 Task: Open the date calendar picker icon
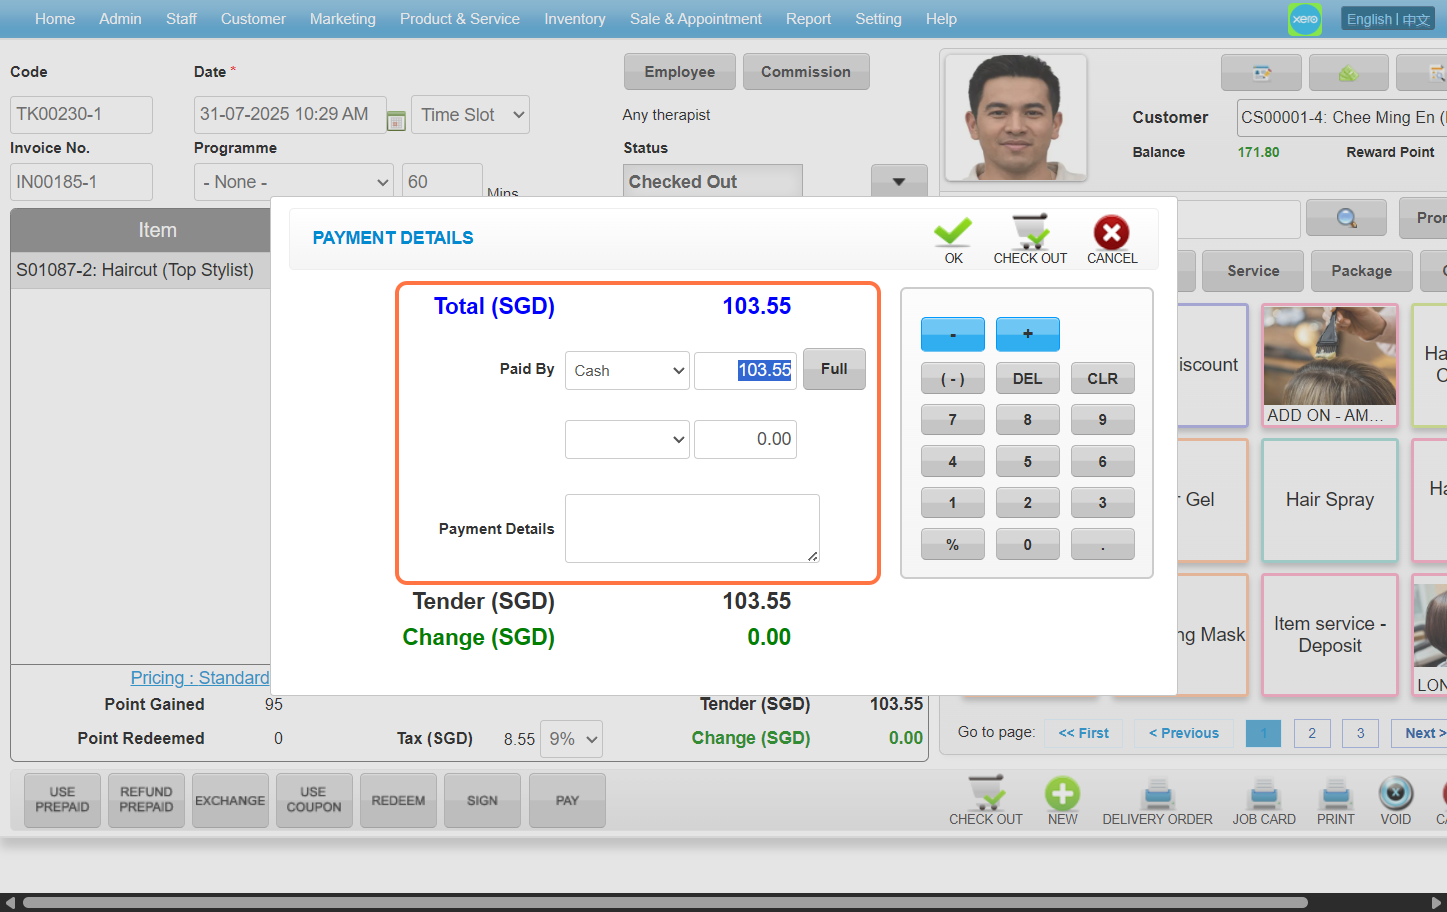point(396,121)
